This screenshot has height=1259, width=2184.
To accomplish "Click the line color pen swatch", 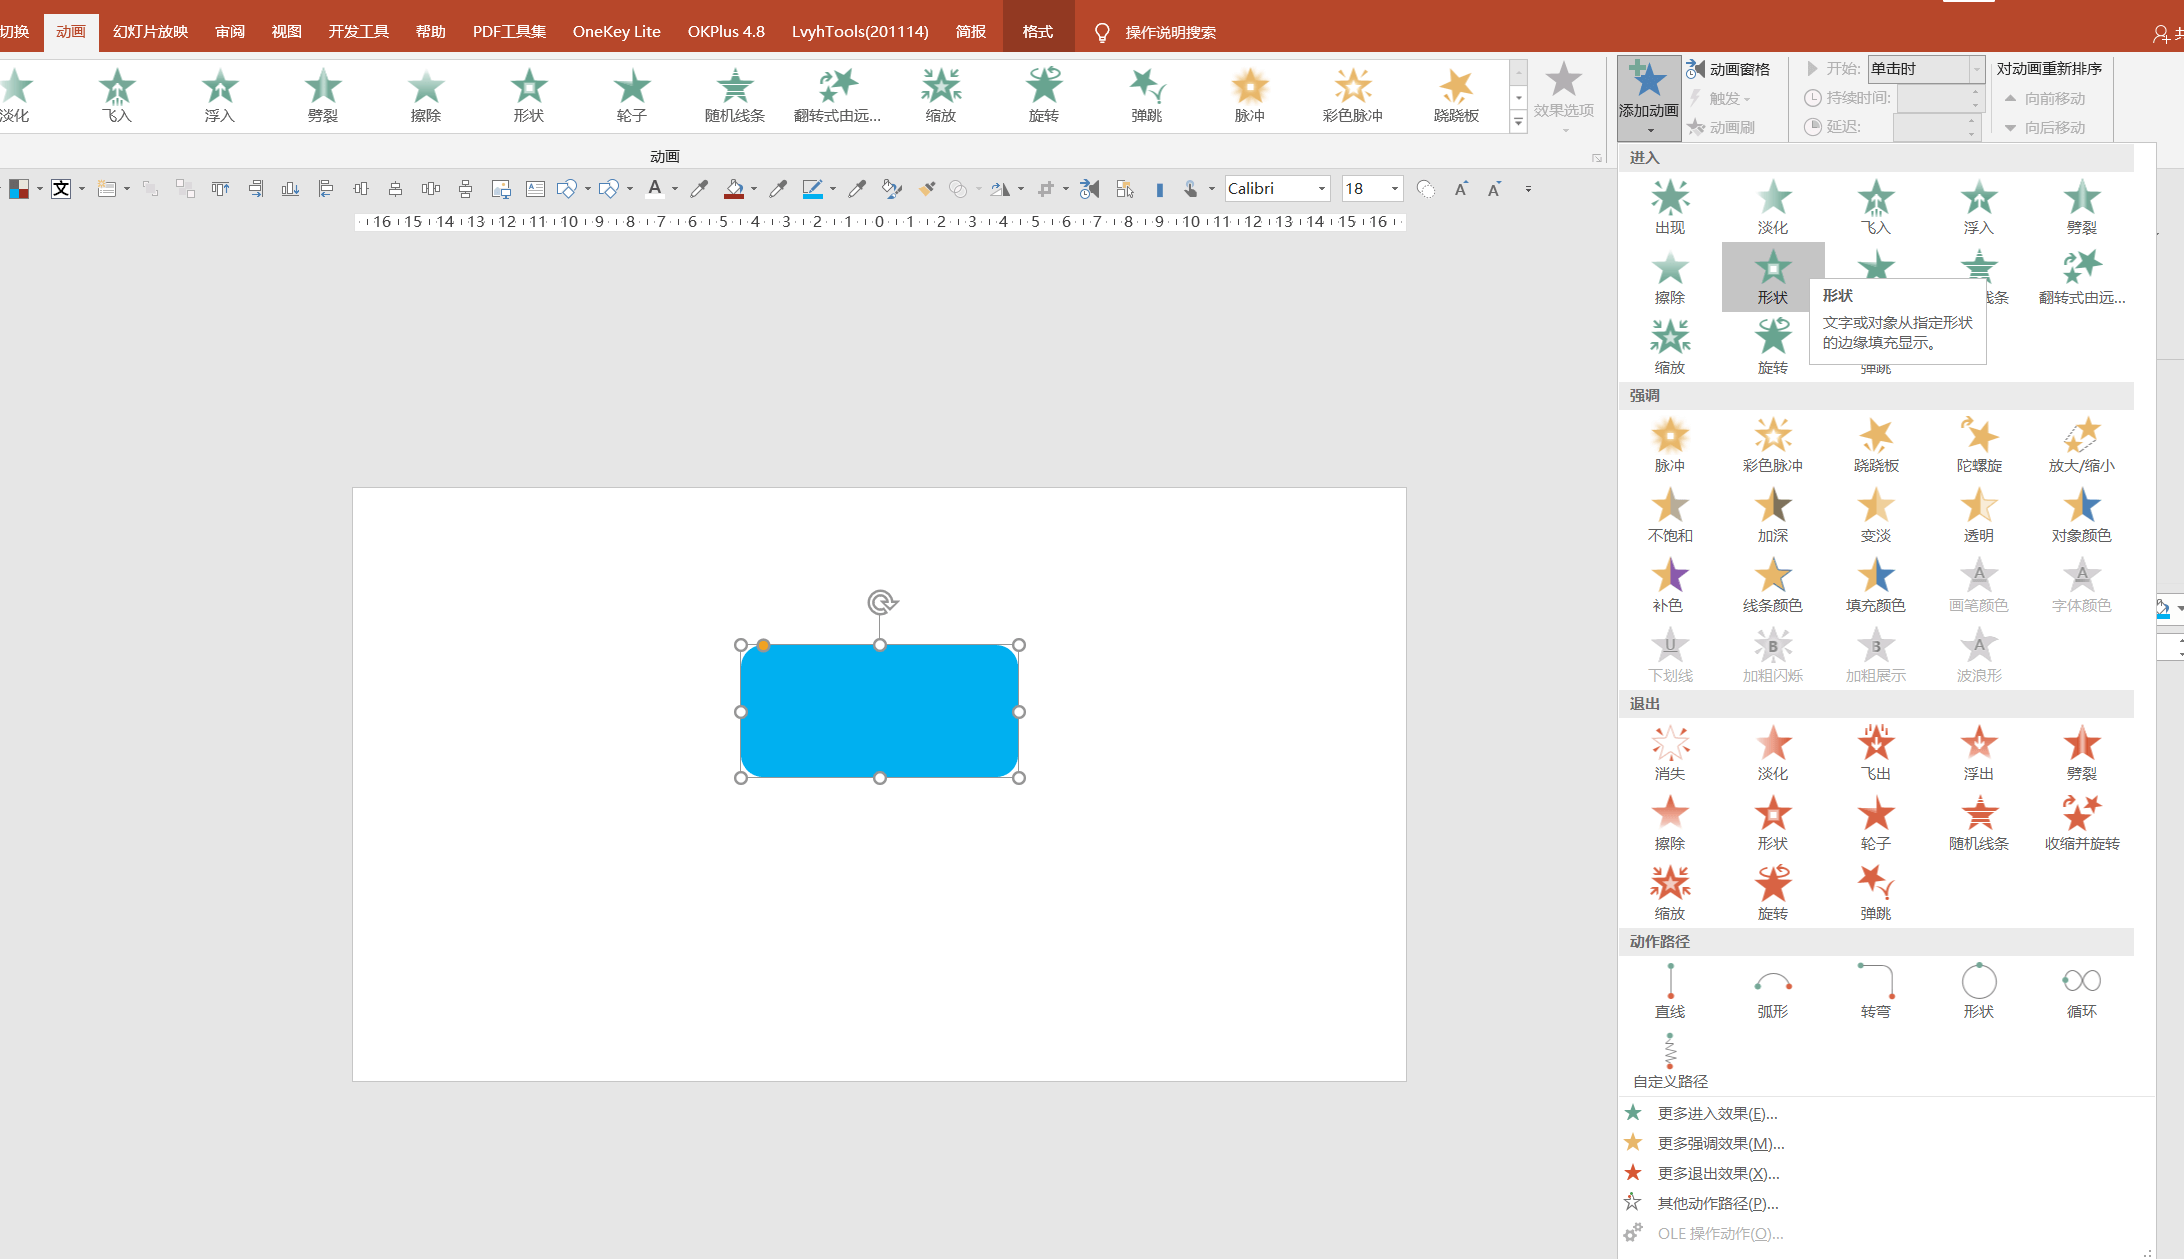I will (x=813, y=189).
